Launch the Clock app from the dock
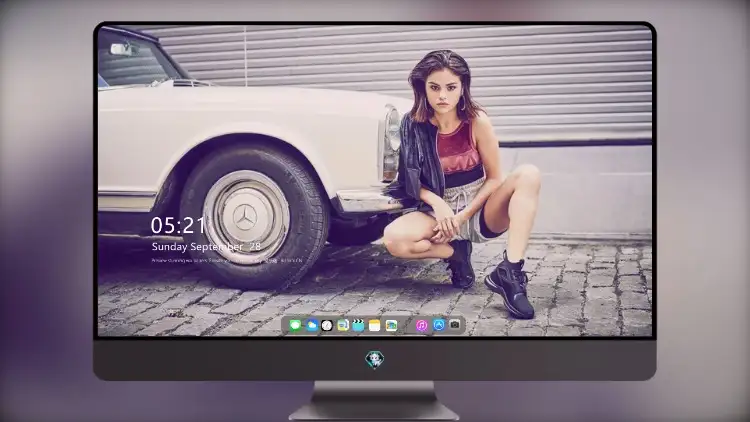This screenshot has width=750, height=422. coord(327,325)
